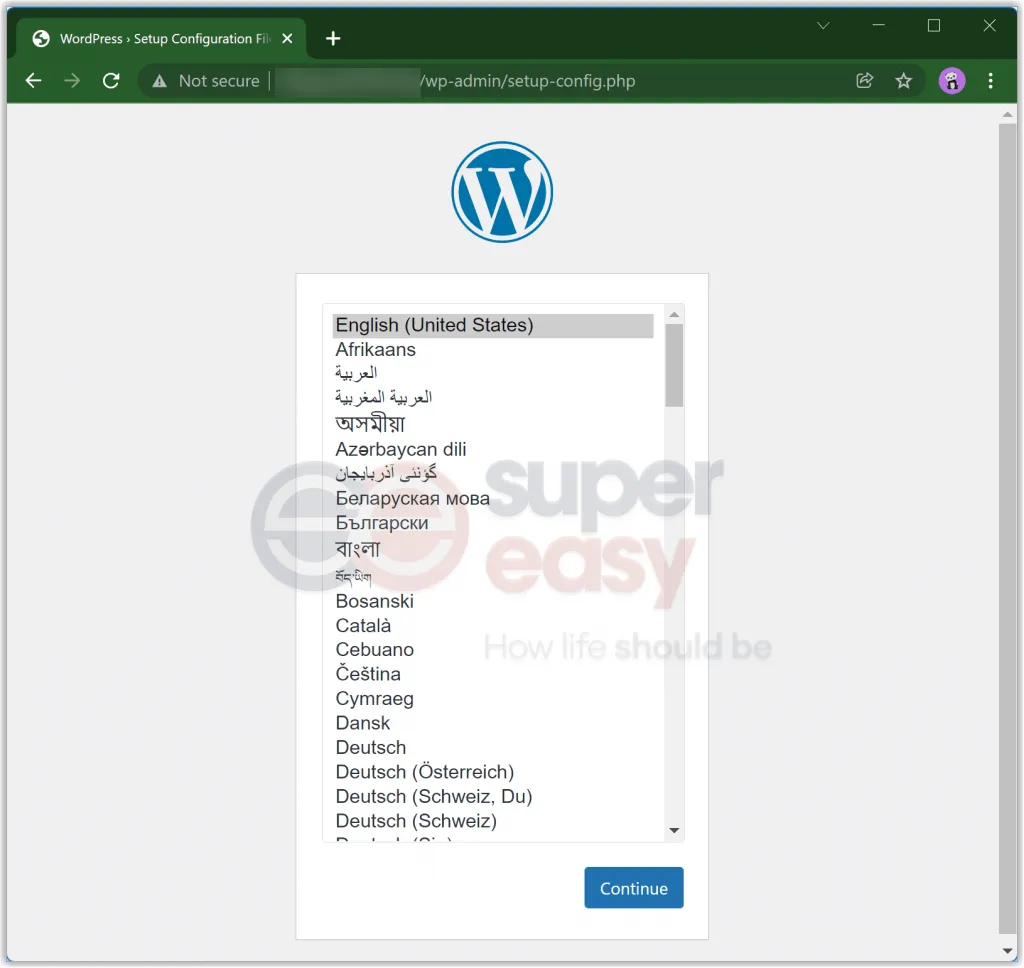Select Dansk language option
This screenshot has height=968, width=1024.
click(x=493, y=723)
